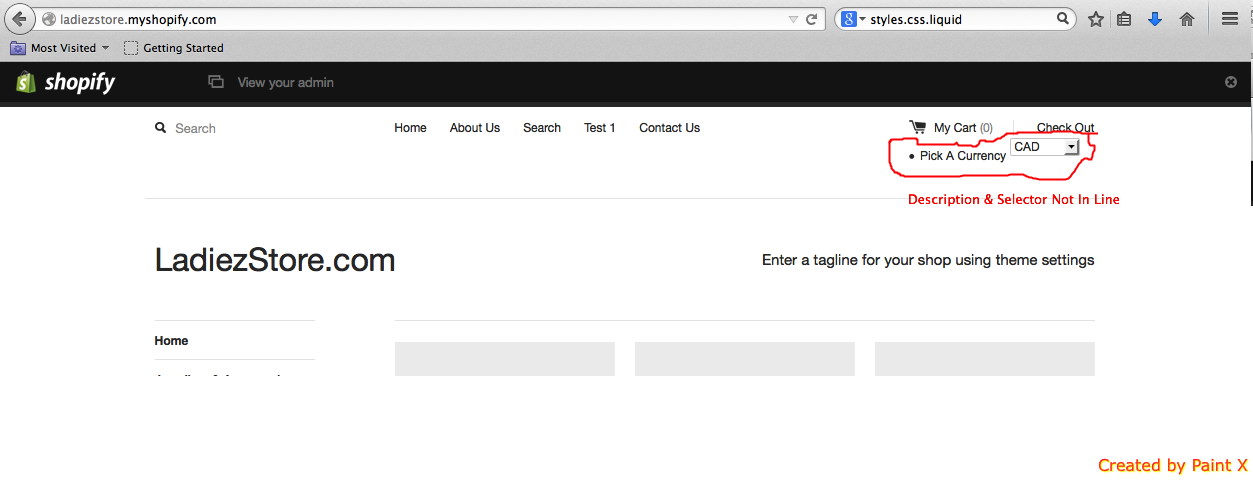Viewport: 1253px width, 480px height.
Task: Open the Search navigation link
Action: tap(542, 128)
